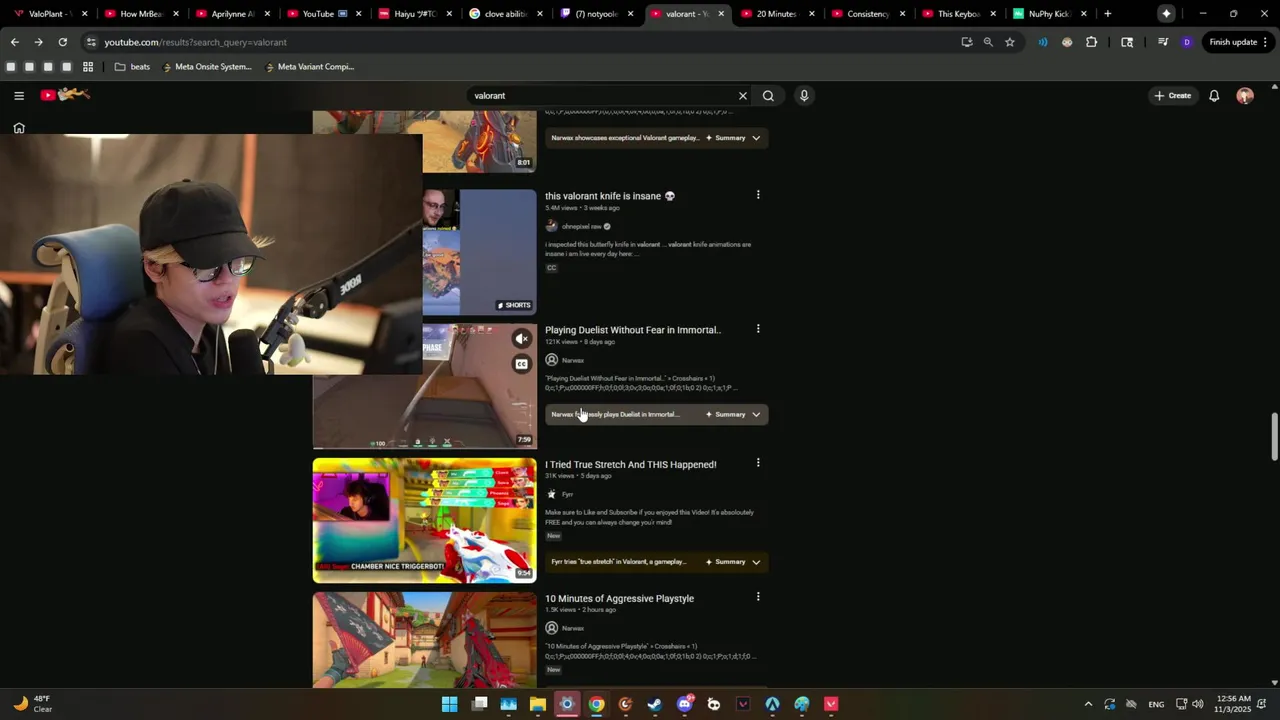Show hidden system tray icons chevron
Viewport: 1280px width, 720px height.
(x=1089, y=704)
